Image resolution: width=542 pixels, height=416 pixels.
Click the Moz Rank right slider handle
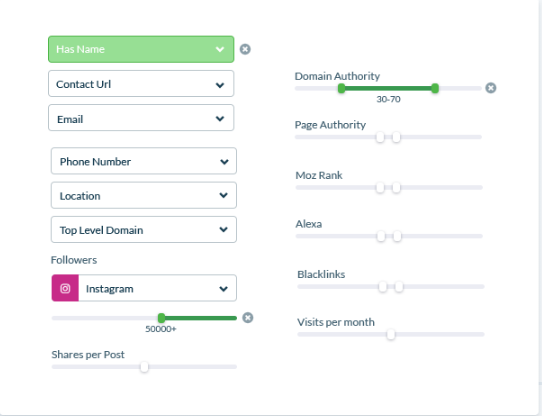coord(396,188)
